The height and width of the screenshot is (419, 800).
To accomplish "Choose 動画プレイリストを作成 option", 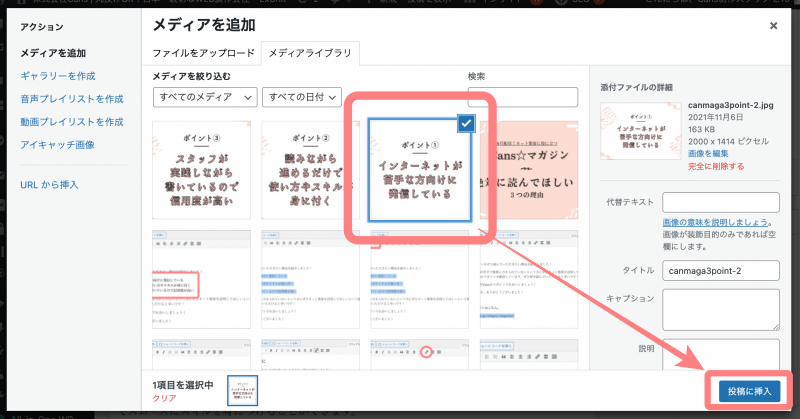I will pos(72,122).
